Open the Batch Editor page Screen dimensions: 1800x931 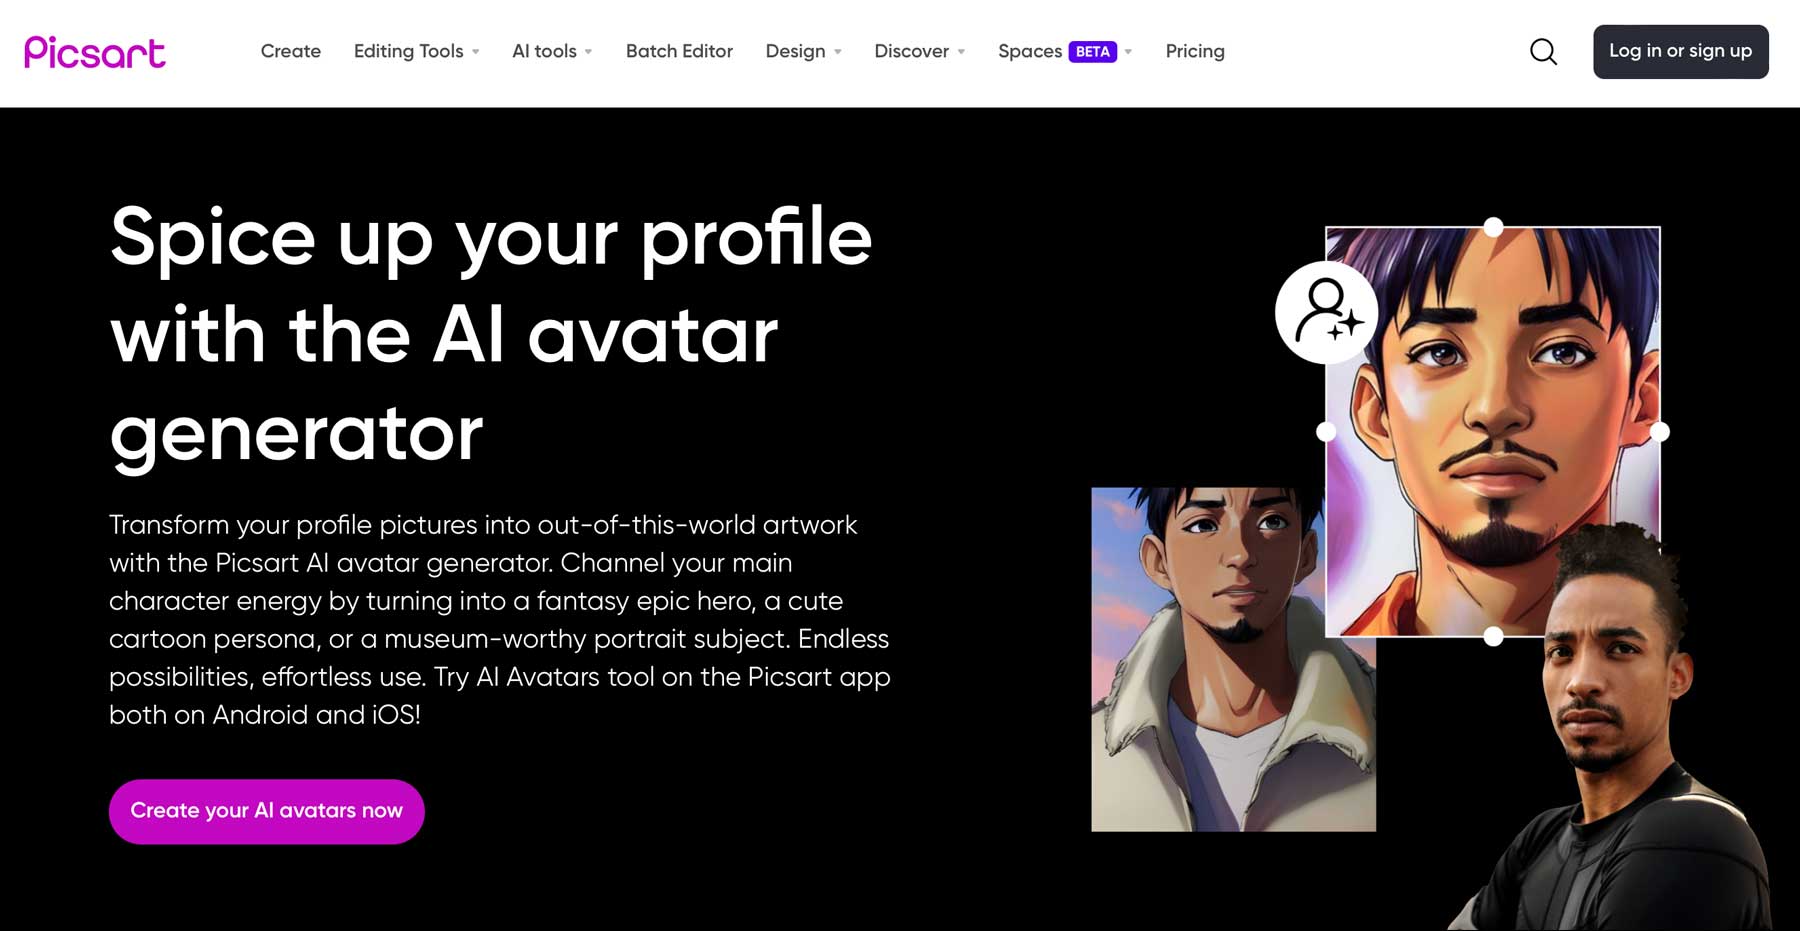point(679,51)
